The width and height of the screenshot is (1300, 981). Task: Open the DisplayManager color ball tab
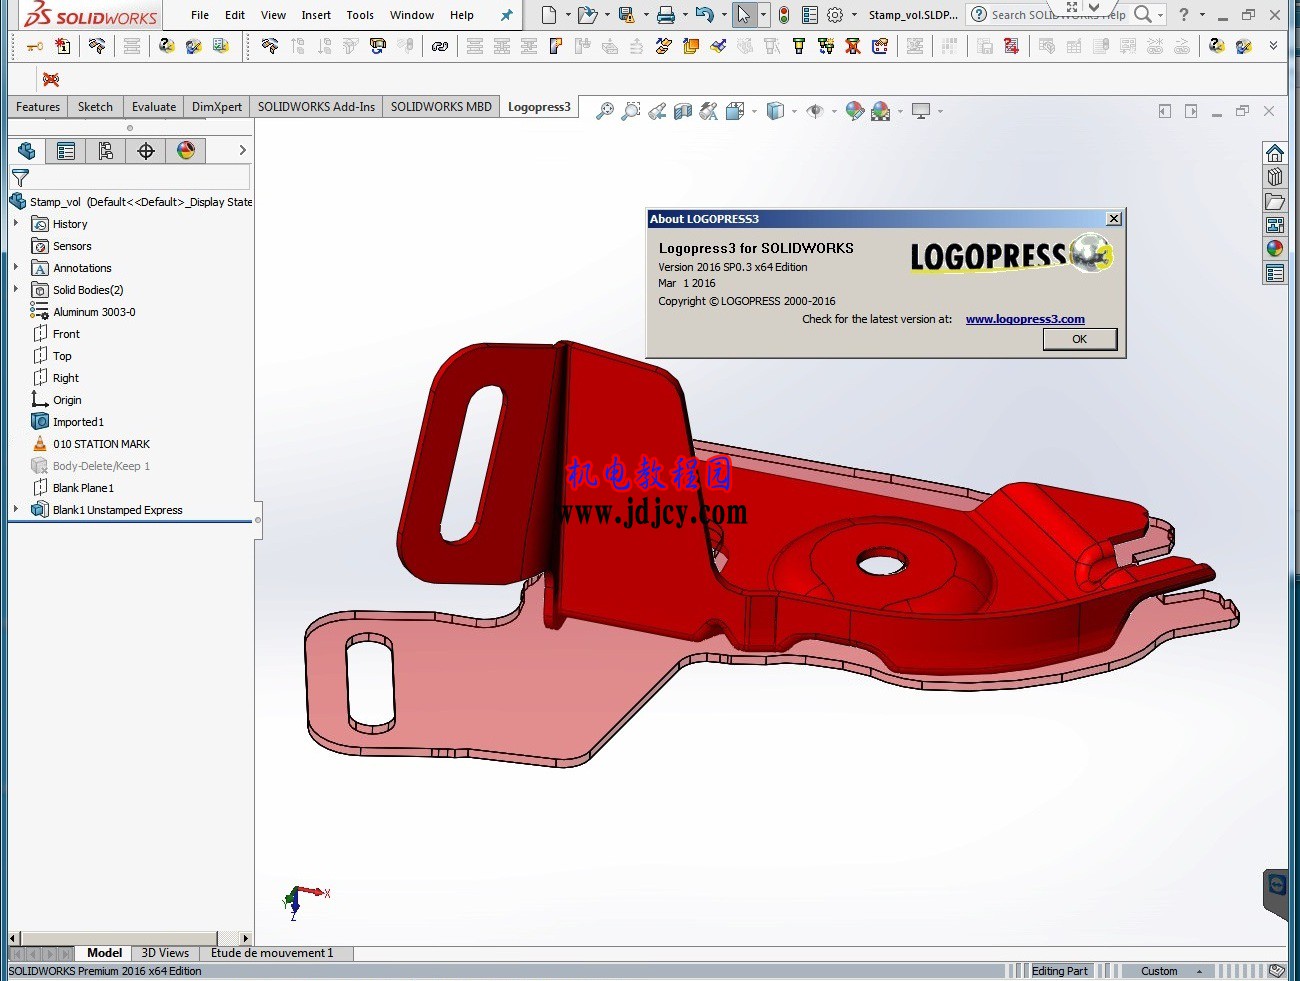coord(186,151)
